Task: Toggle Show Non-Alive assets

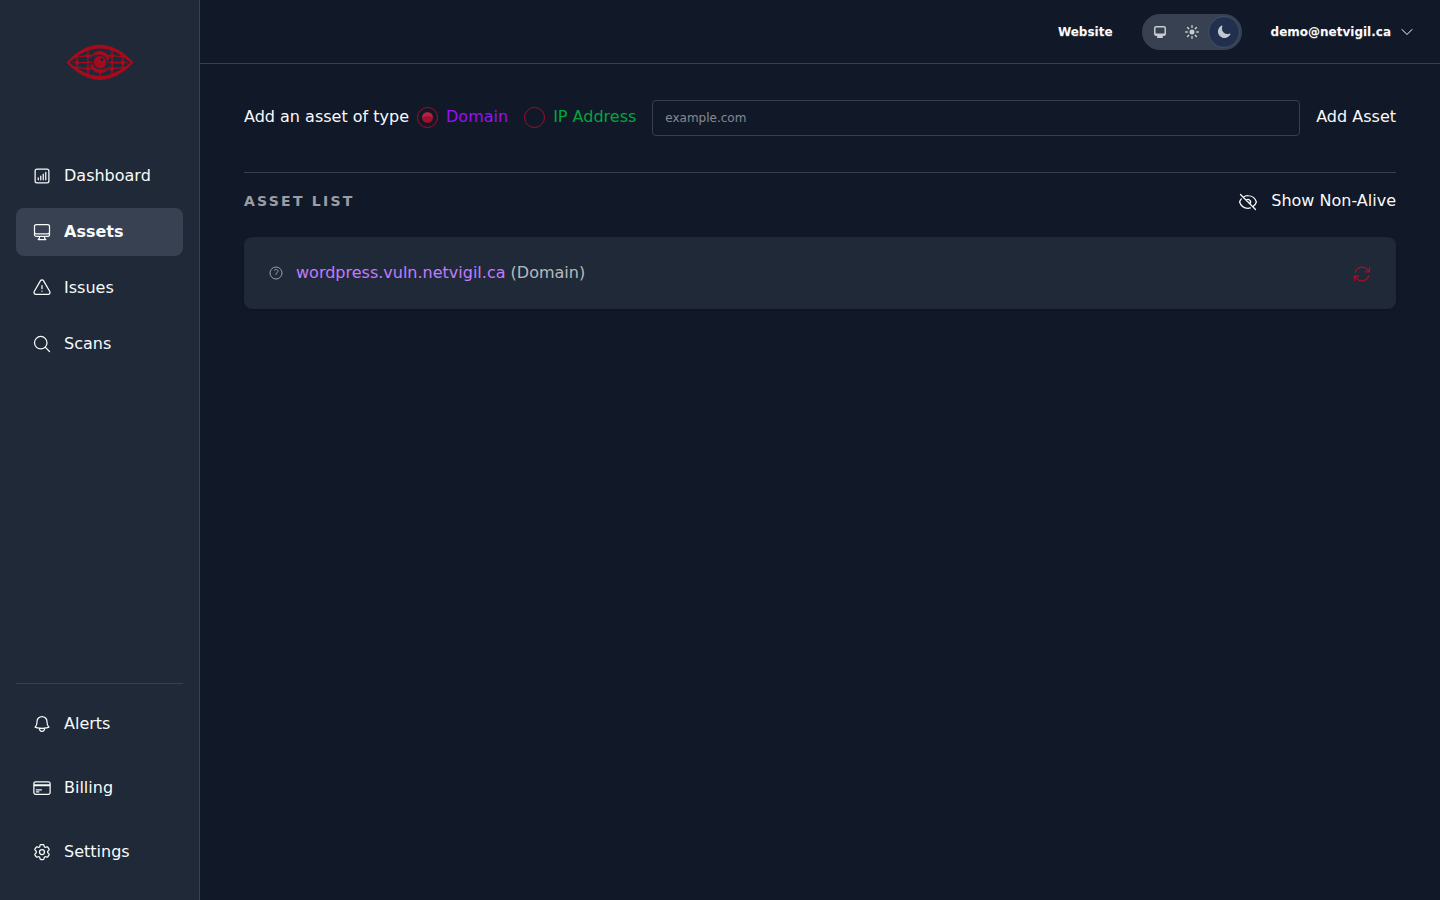Action: click(x=1317, y=201)
